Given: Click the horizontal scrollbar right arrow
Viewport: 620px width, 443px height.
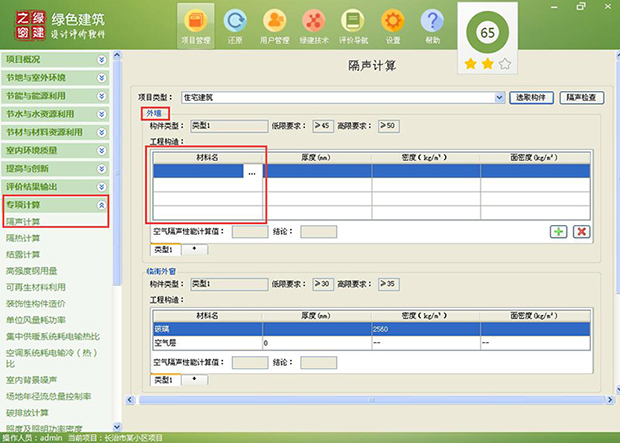Looking at the screenshot, I should 610,400.
